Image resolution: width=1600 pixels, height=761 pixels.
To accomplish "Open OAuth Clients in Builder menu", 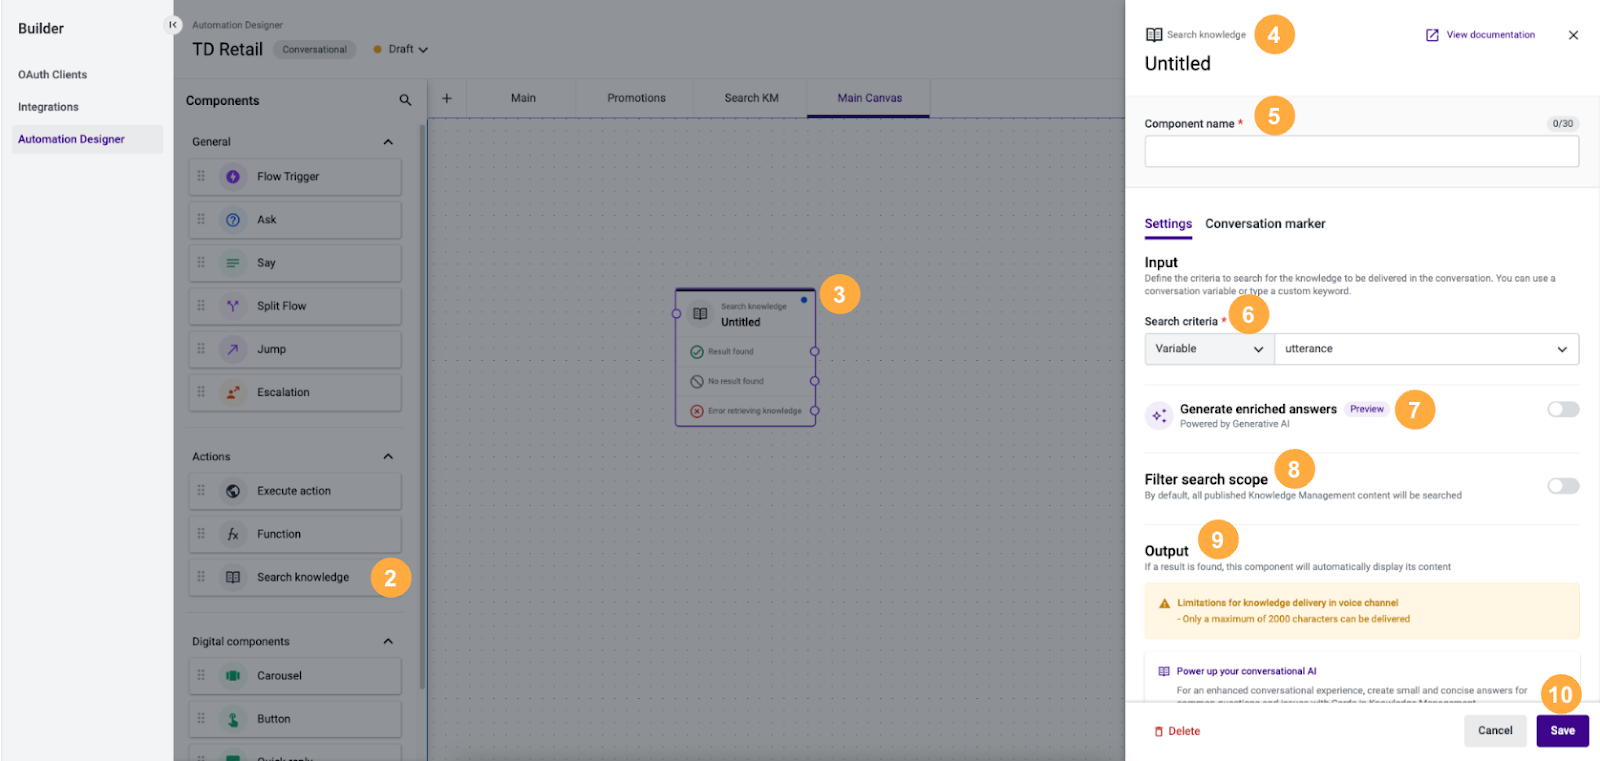I will point(52,75).
